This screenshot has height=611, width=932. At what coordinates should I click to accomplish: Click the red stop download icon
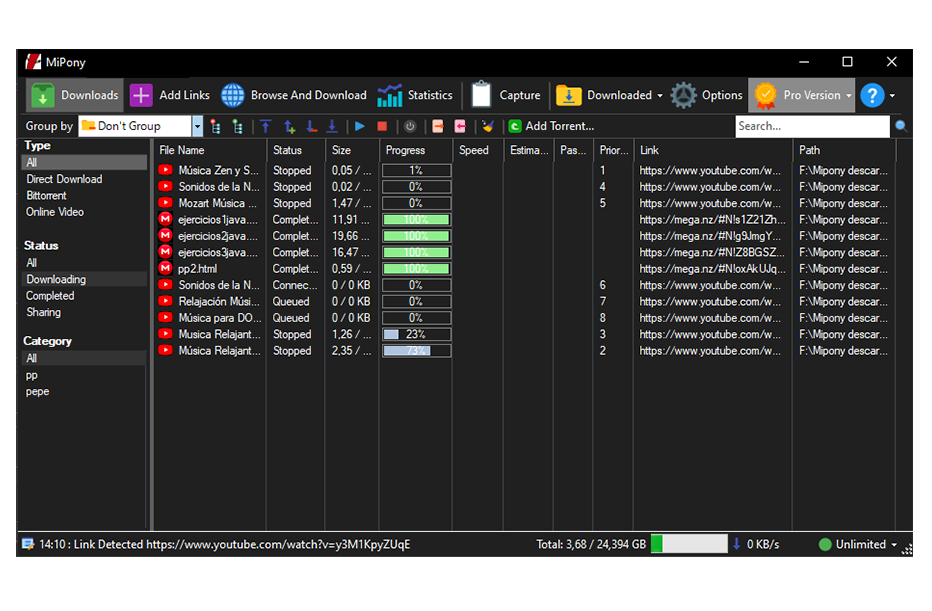382,126
